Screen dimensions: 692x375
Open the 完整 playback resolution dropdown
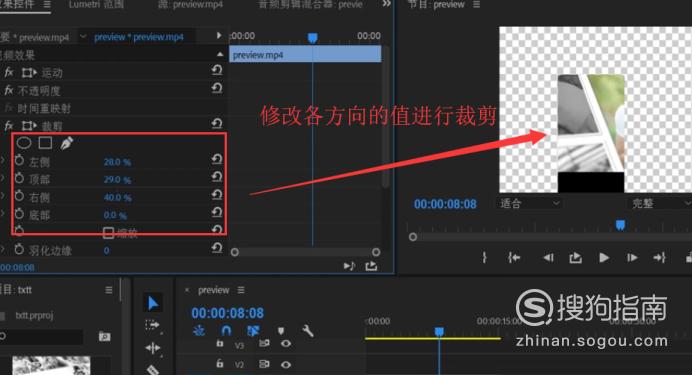659,203
